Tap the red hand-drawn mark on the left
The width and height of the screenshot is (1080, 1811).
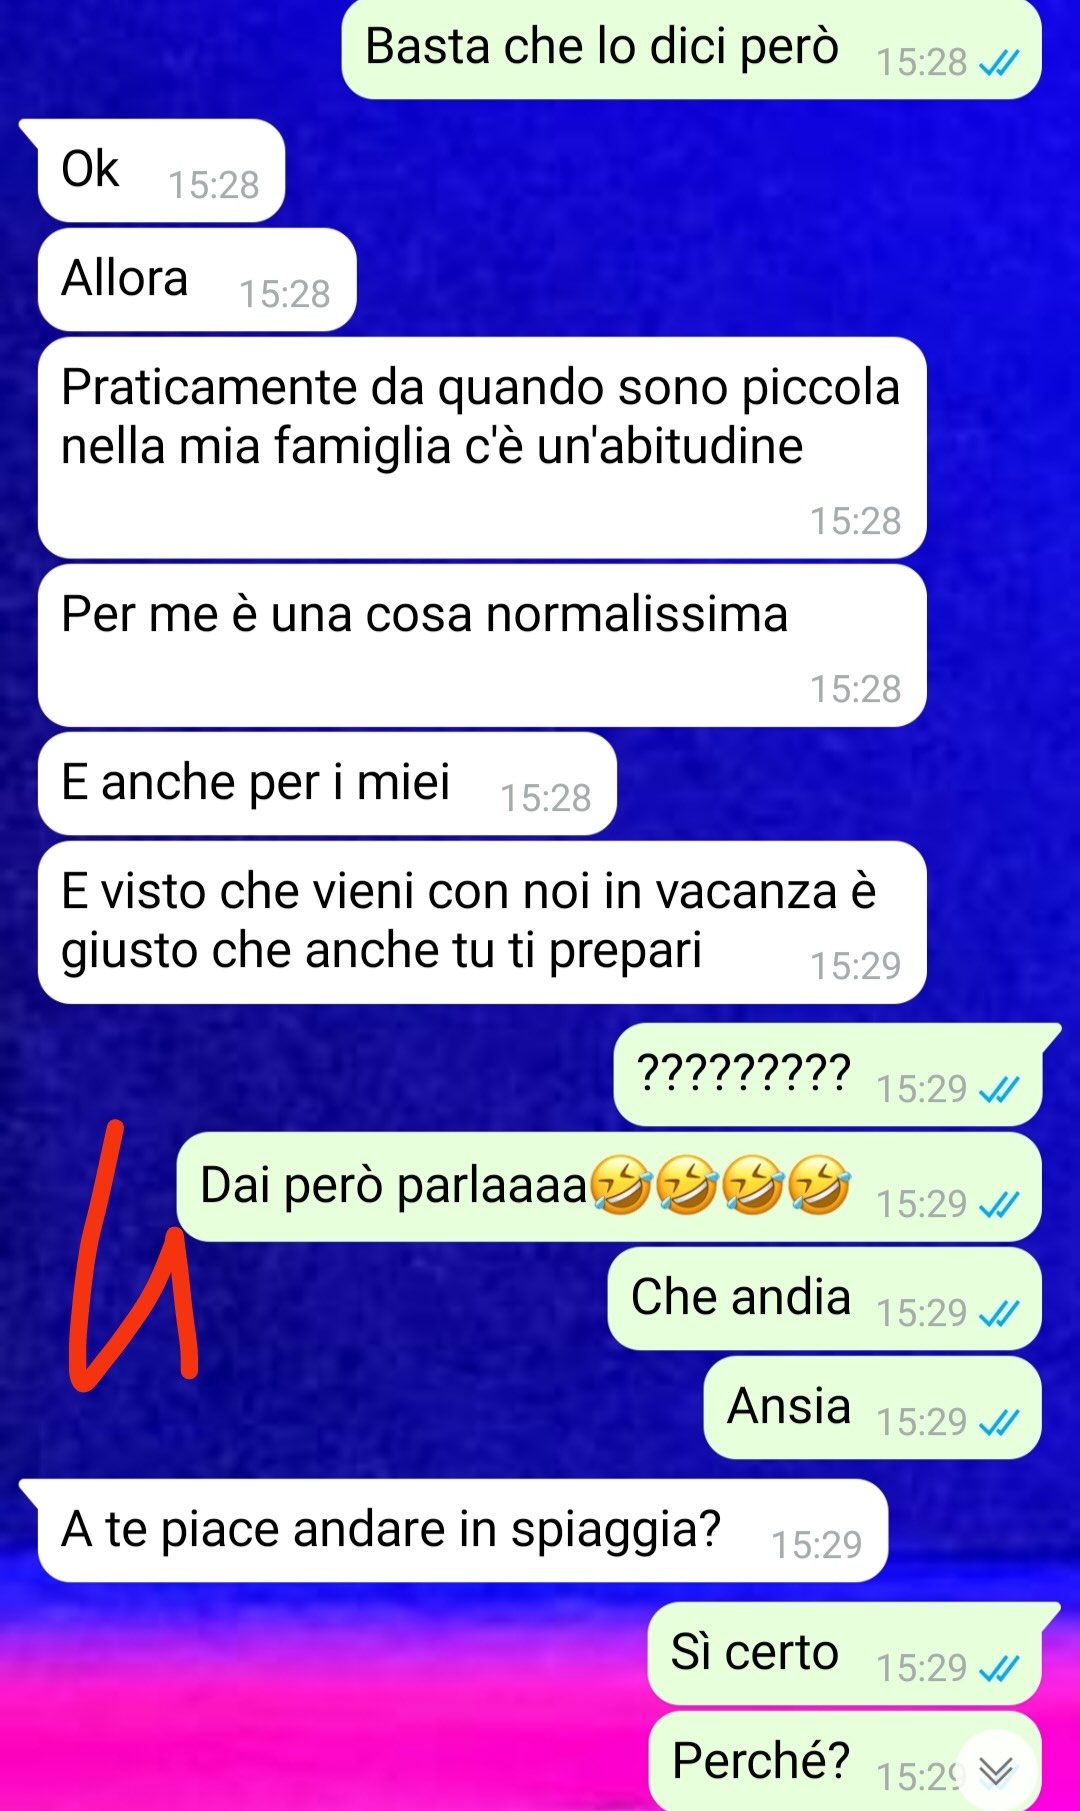pos(132,1255)
